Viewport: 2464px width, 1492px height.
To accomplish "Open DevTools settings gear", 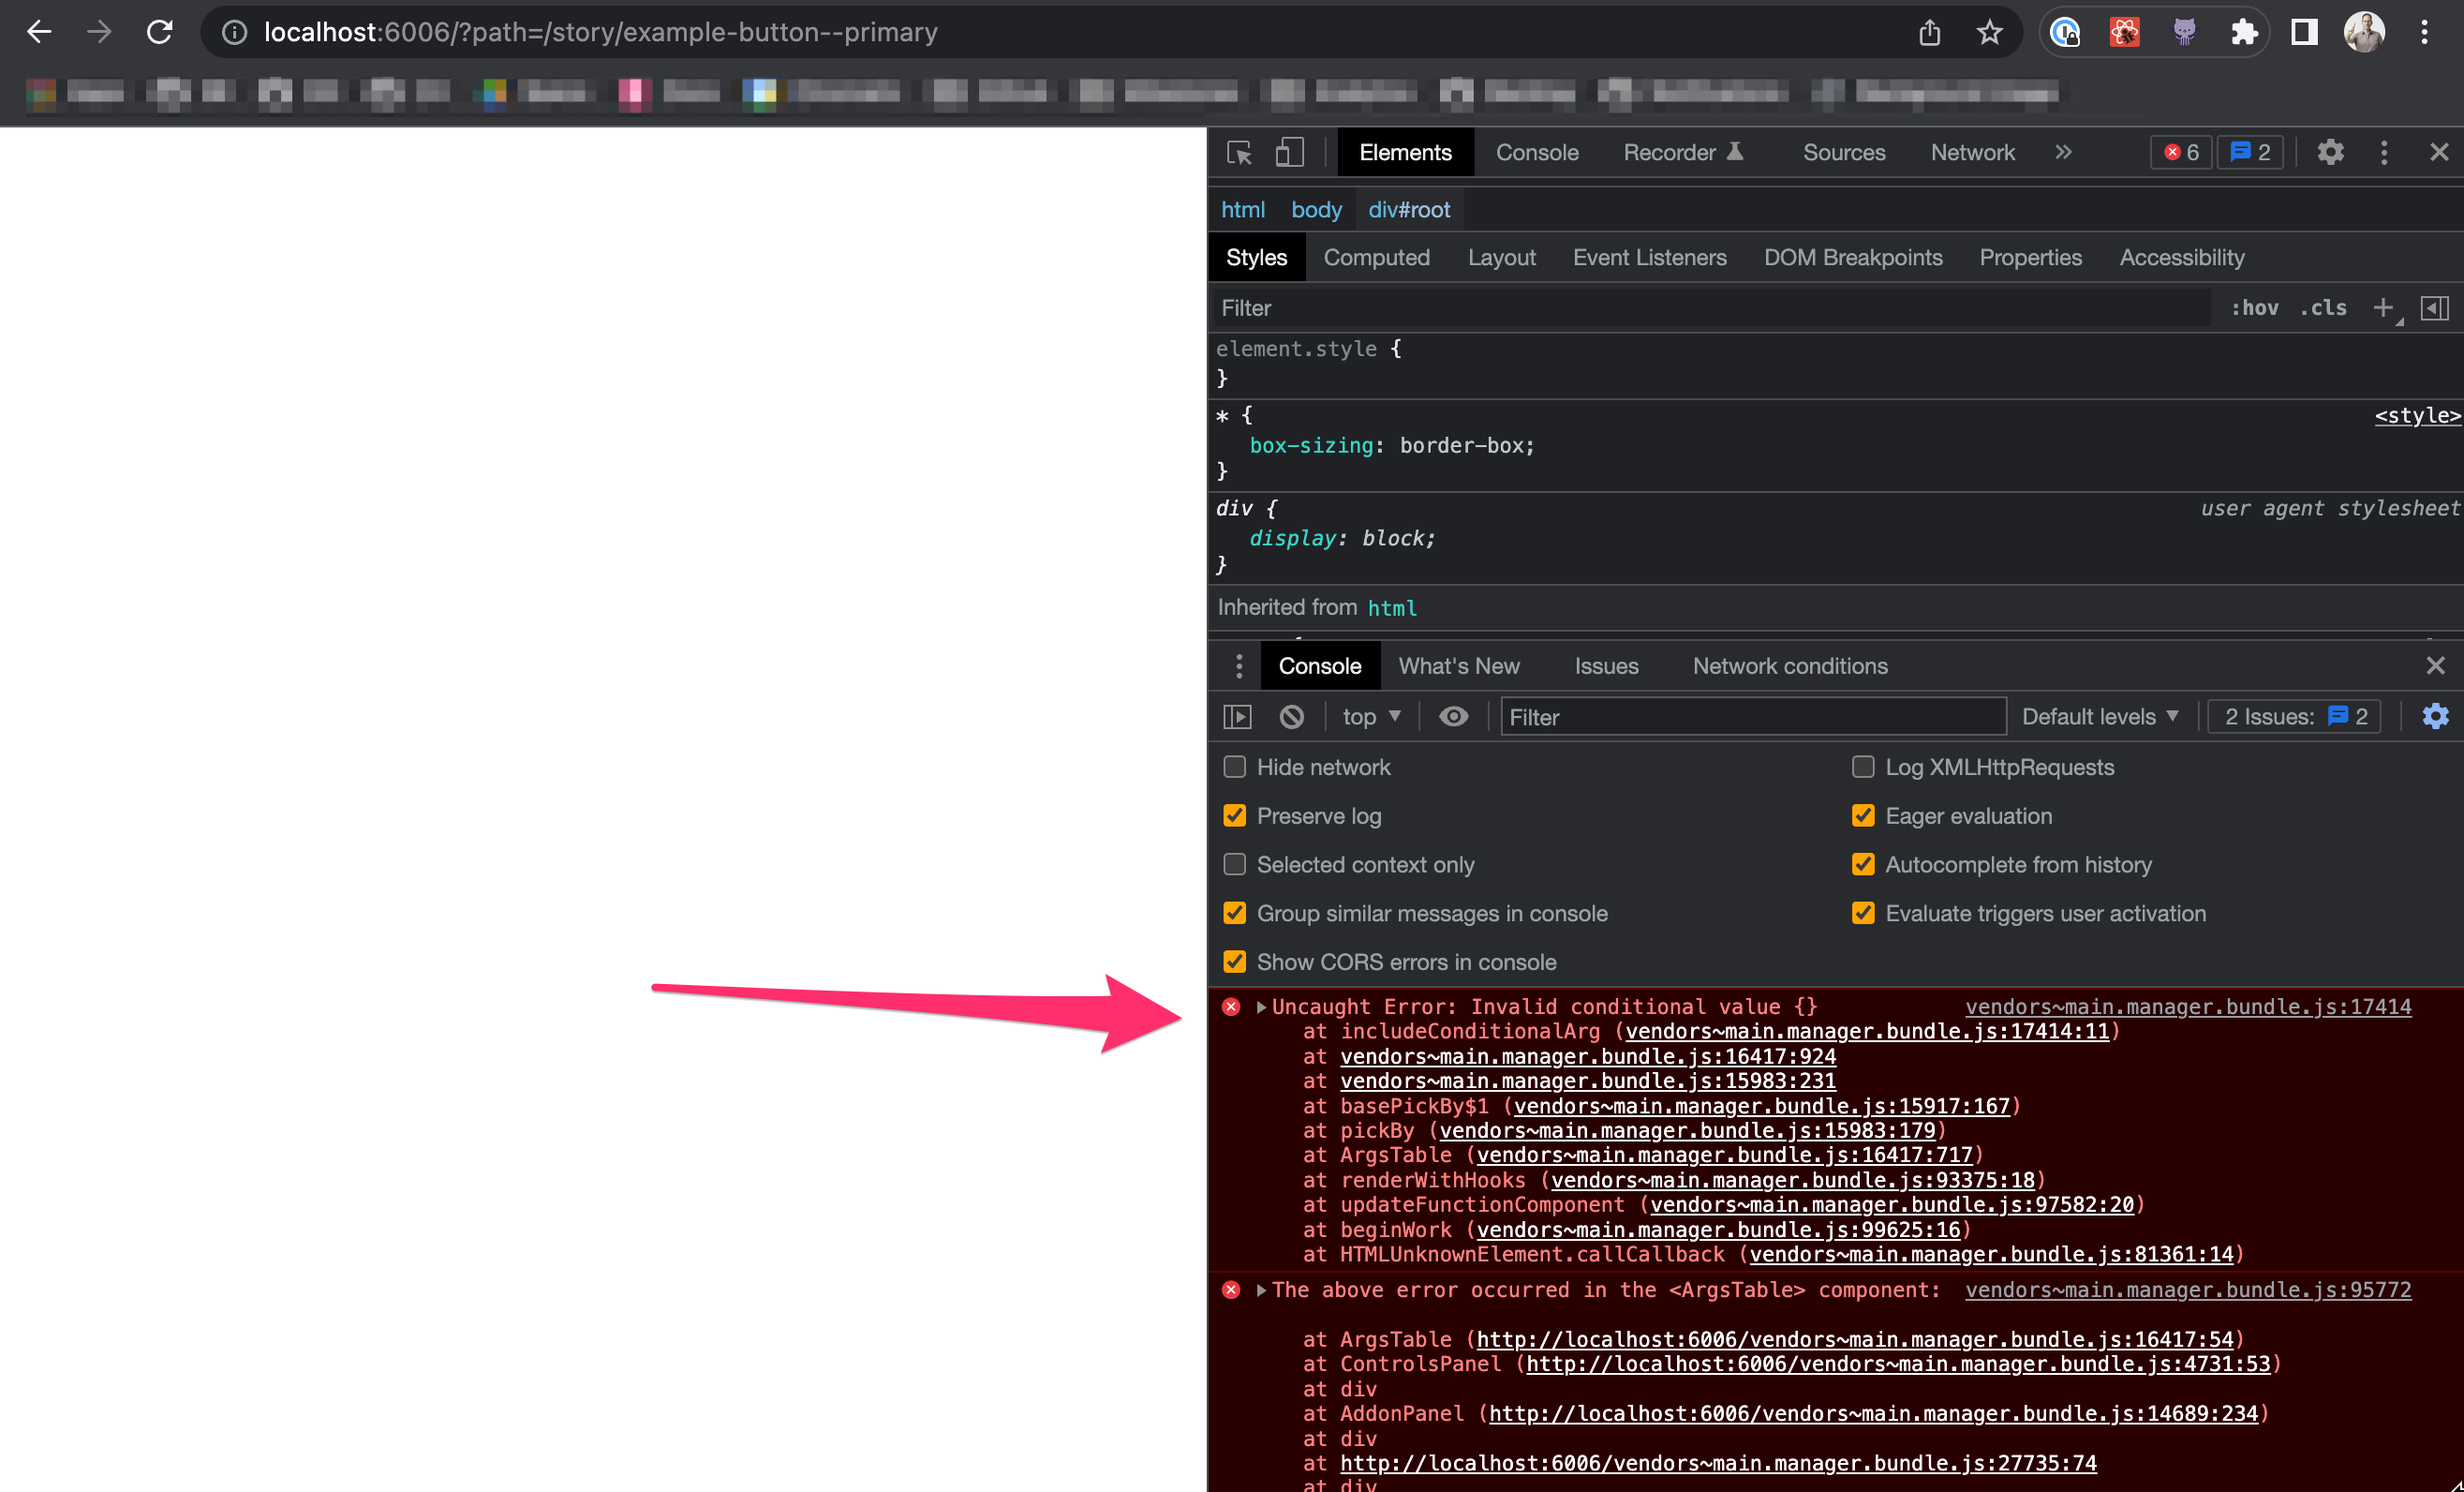I will [2331, 152].
